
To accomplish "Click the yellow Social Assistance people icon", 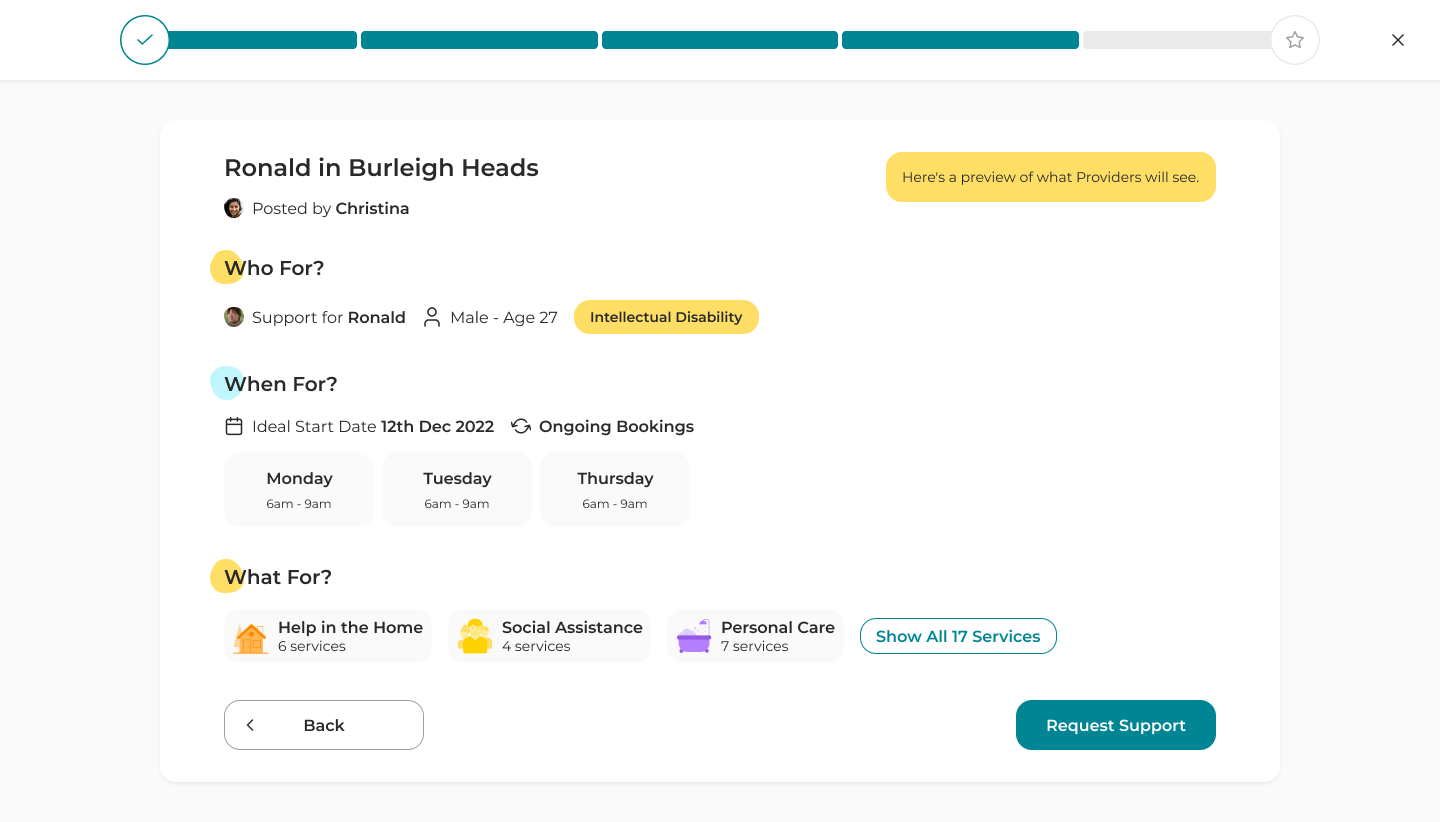I will [475, 637].
